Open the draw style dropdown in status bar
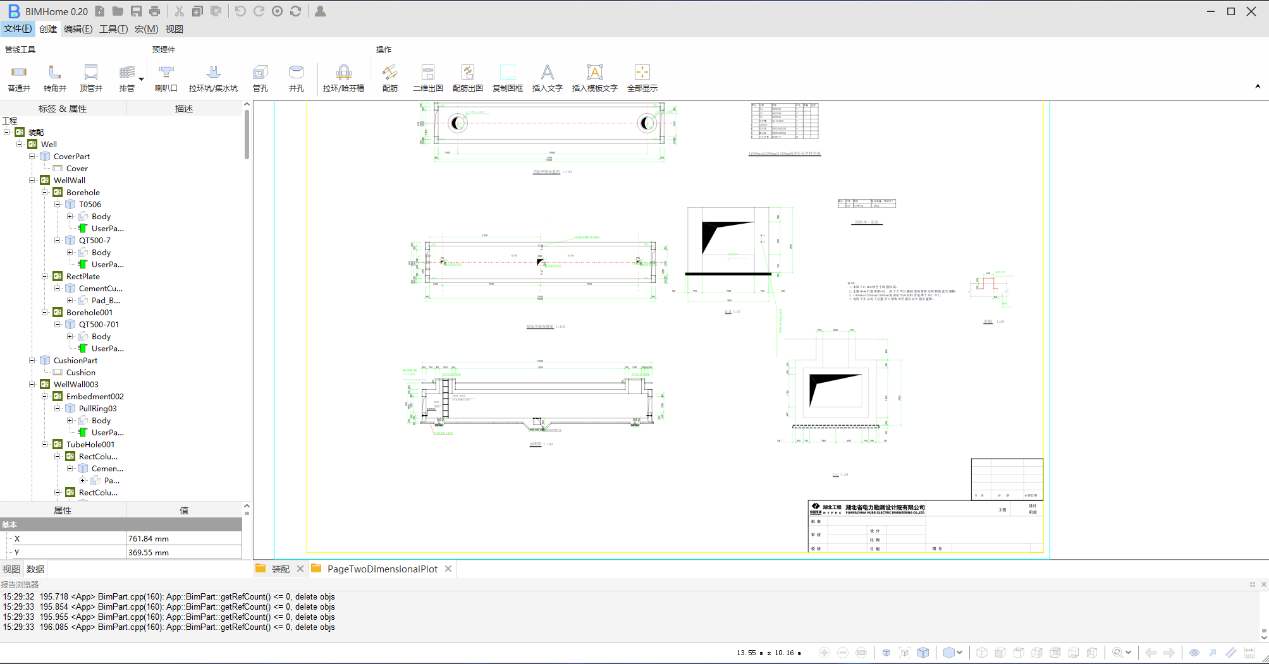This screenshot has height=664, width=1269. pyautogui.click(x=960, y=652)
